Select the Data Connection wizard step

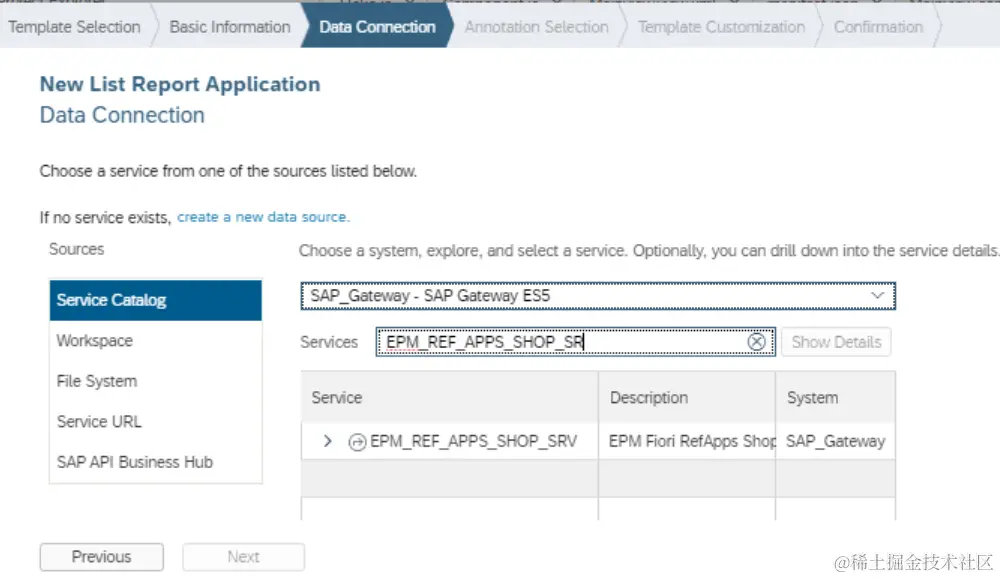click(x=377, y=27)
